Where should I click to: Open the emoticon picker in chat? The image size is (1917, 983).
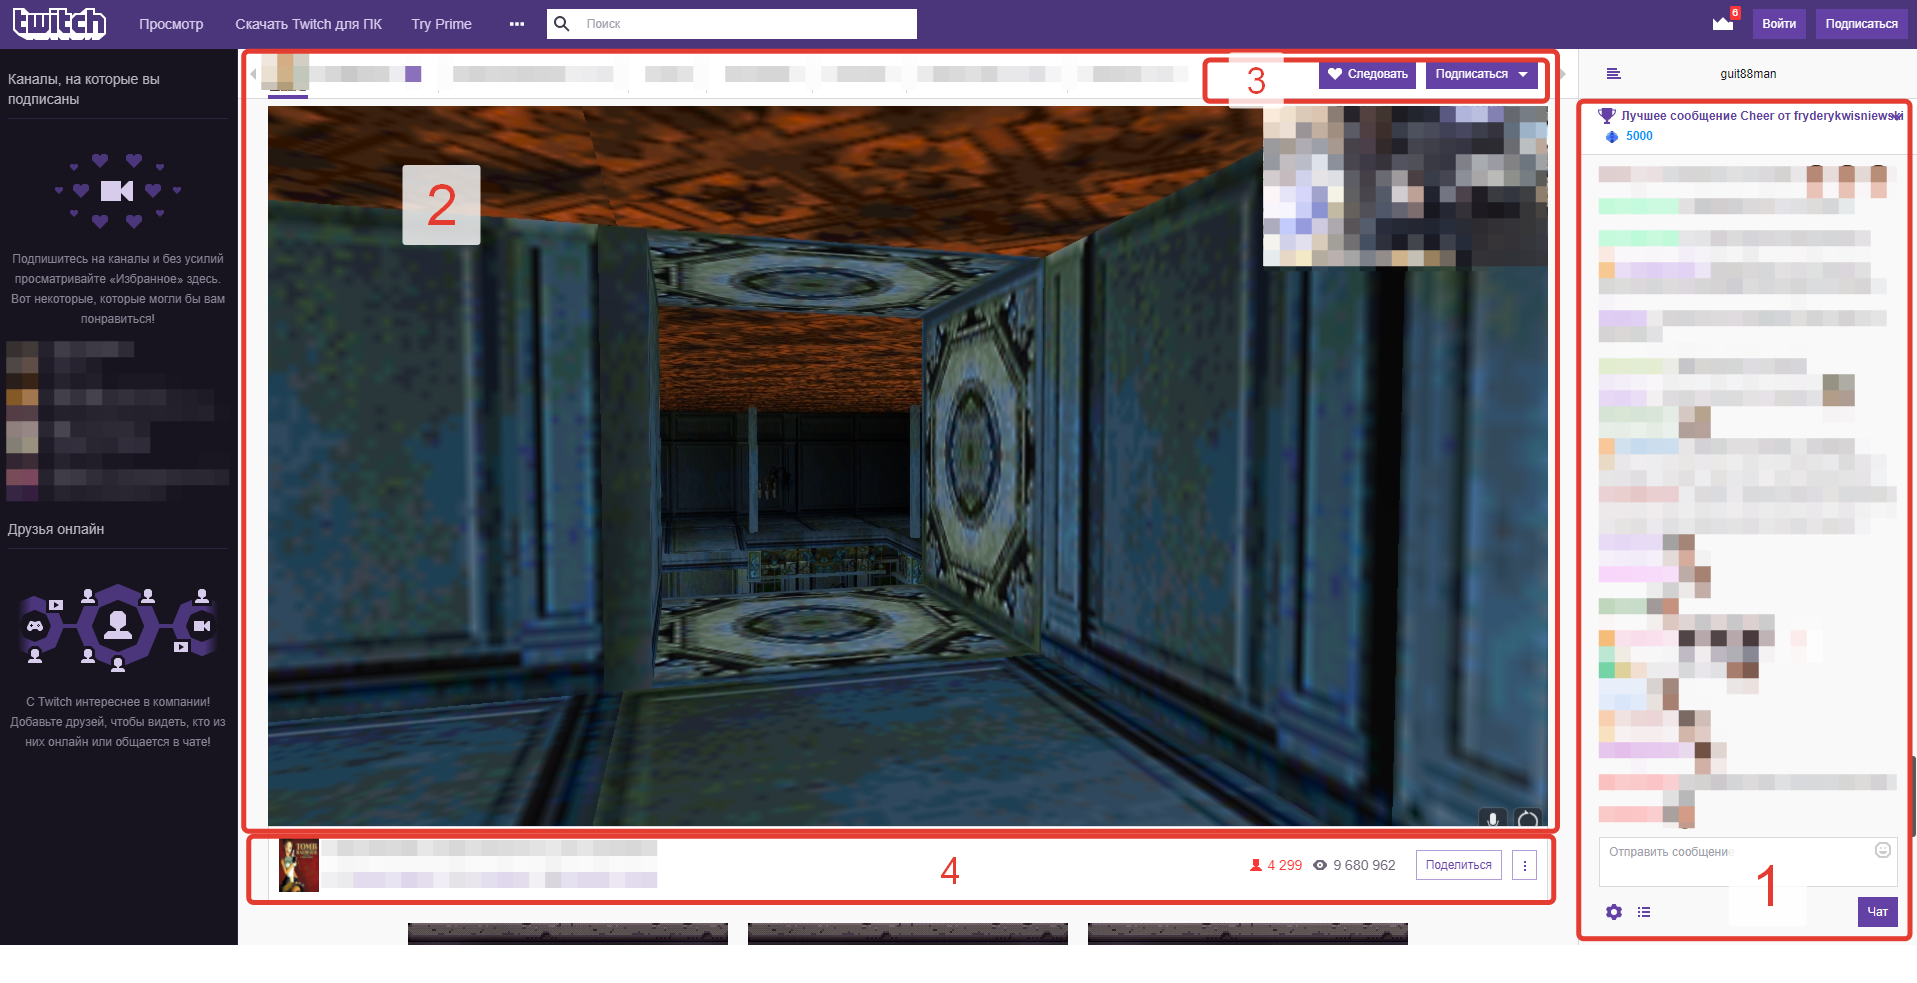click(x=1882, y=850)
